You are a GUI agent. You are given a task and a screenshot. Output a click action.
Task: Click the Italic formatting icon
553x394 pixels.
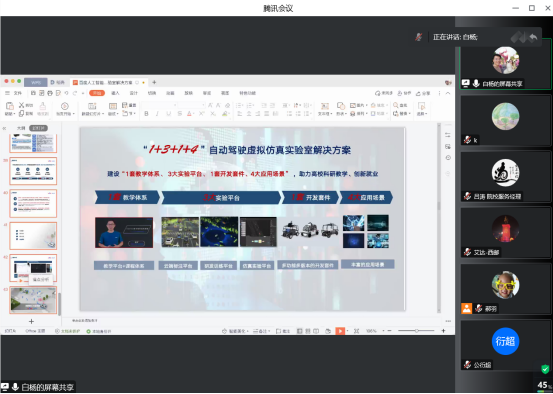(157, 114)
